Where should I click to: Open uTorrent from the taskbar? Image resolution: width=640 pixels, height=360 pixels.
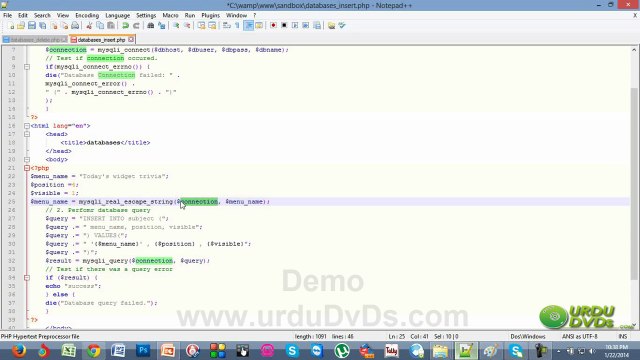[342, 351]
